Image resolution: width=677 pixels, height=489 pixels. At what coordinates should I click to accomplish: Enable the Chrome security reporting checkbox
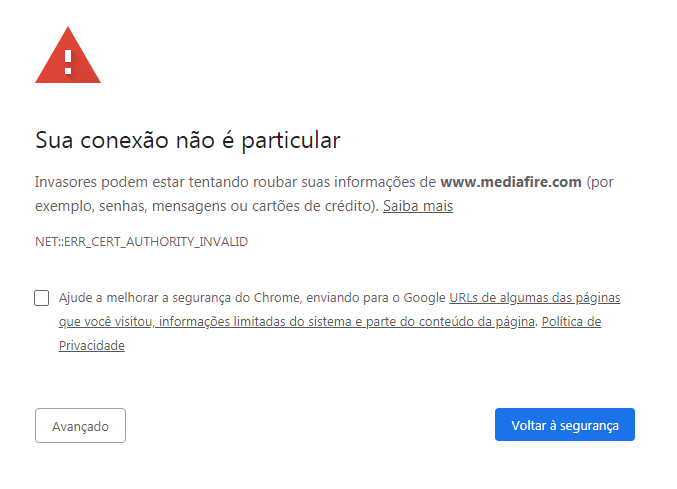[x=42, y=298]
